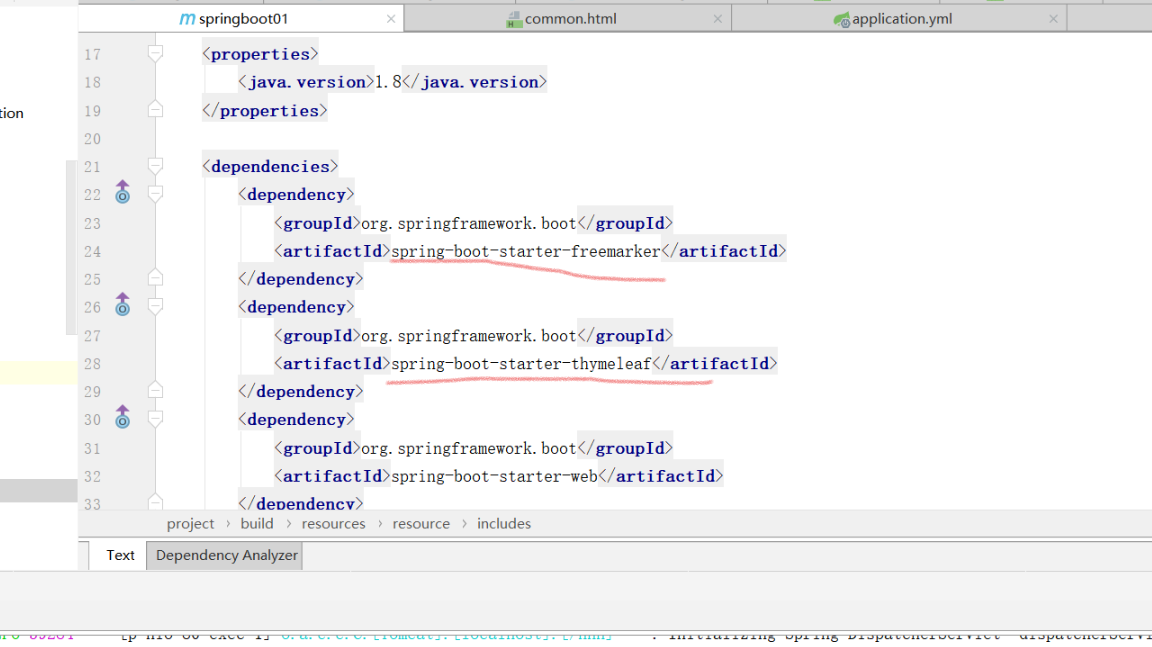Click the resources breadcrumb
This screenshot has width=1152, height=647.
[333, 524]
